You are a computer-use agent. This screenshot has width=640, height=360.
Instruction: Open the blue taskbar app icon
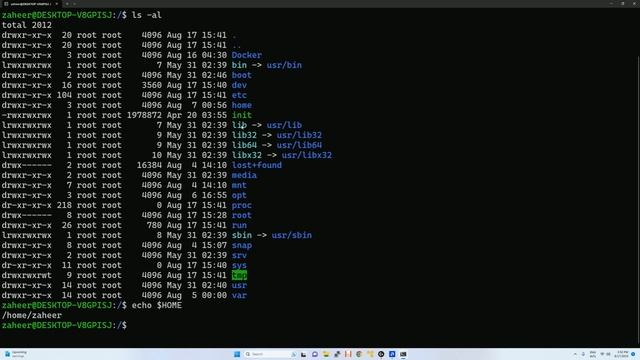[x=392, y=354]
